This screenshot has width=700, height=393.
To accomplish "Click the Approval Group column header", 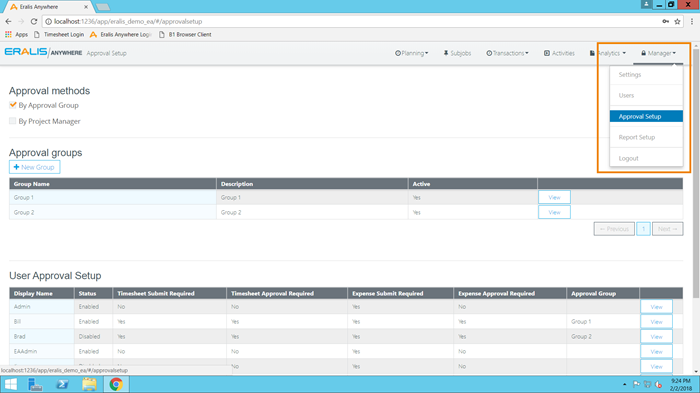I will [x=603, y=293].
